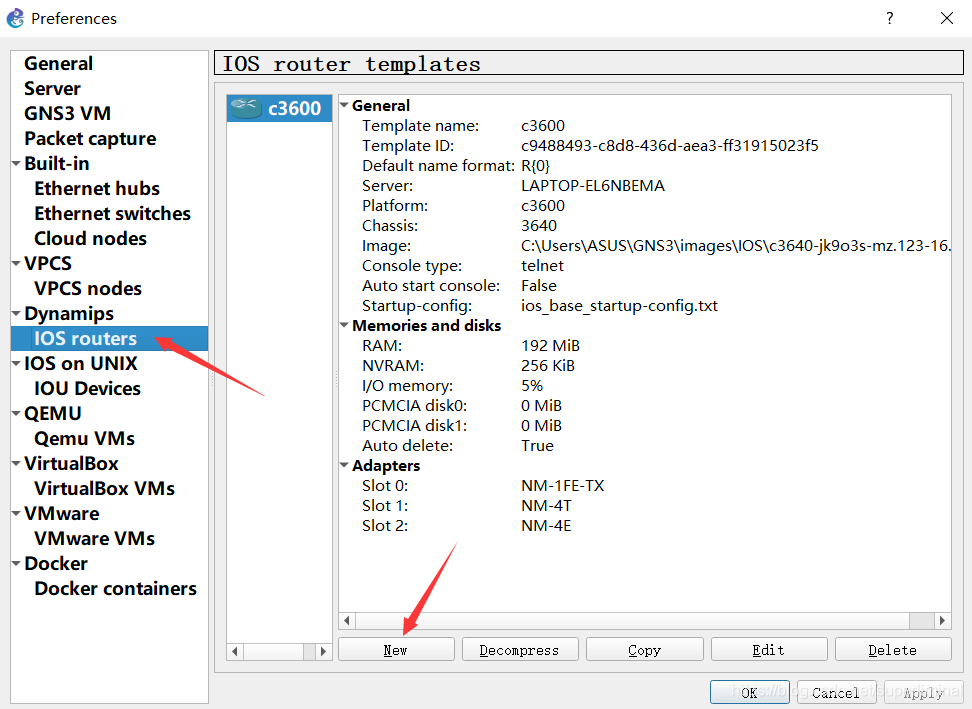Image resolution: width=972 pixels, height=709 pixels.
Task: Select Docker containers in the sidebar
Action: 115,588
